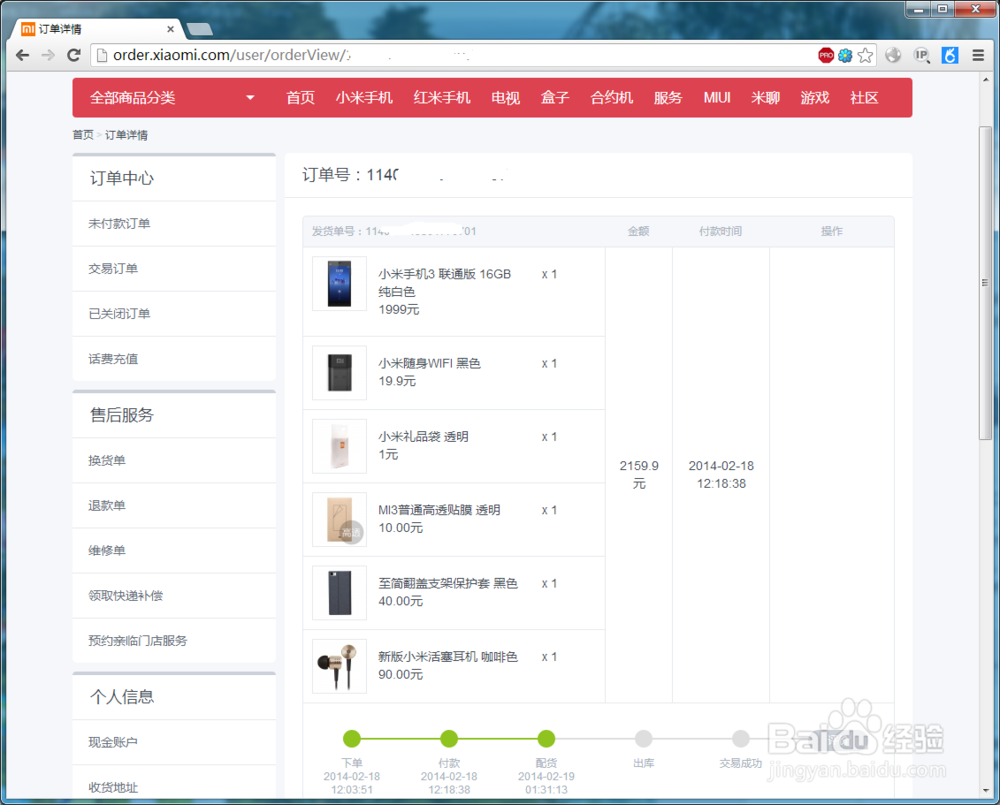
Task: Click the globe extension icon
Action: pos(893,55)
